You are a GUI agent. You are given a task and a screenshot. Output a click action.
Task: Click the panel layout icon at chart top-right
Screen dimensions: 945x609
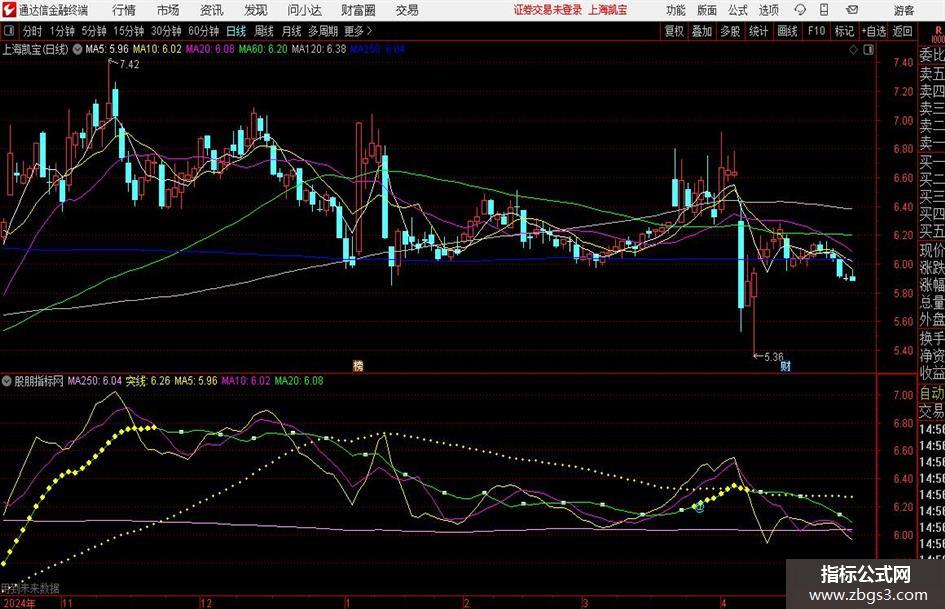pyautogui.click(x=868, y=50)
